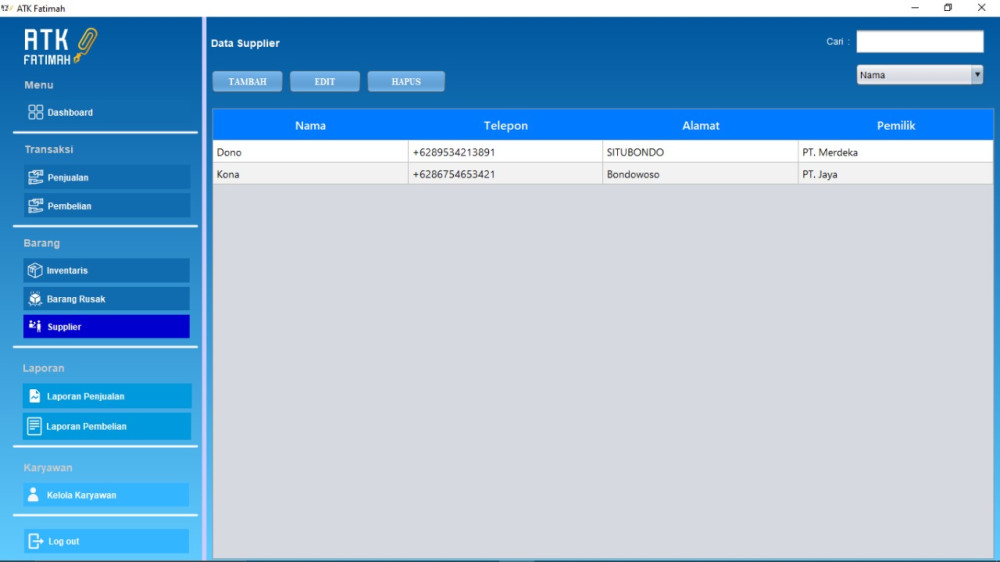Screen dimensions: 1000x562
Task: Click the EDIT button
Action: [x=325, y=82]
